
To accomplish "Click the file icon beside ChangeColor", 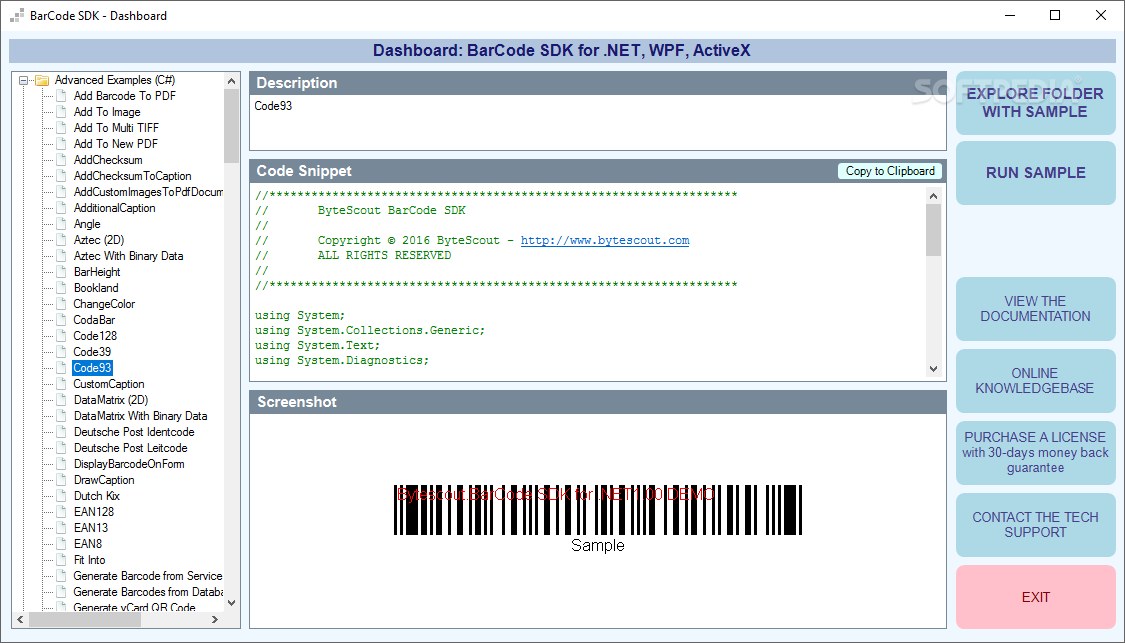I will (62, 304).
